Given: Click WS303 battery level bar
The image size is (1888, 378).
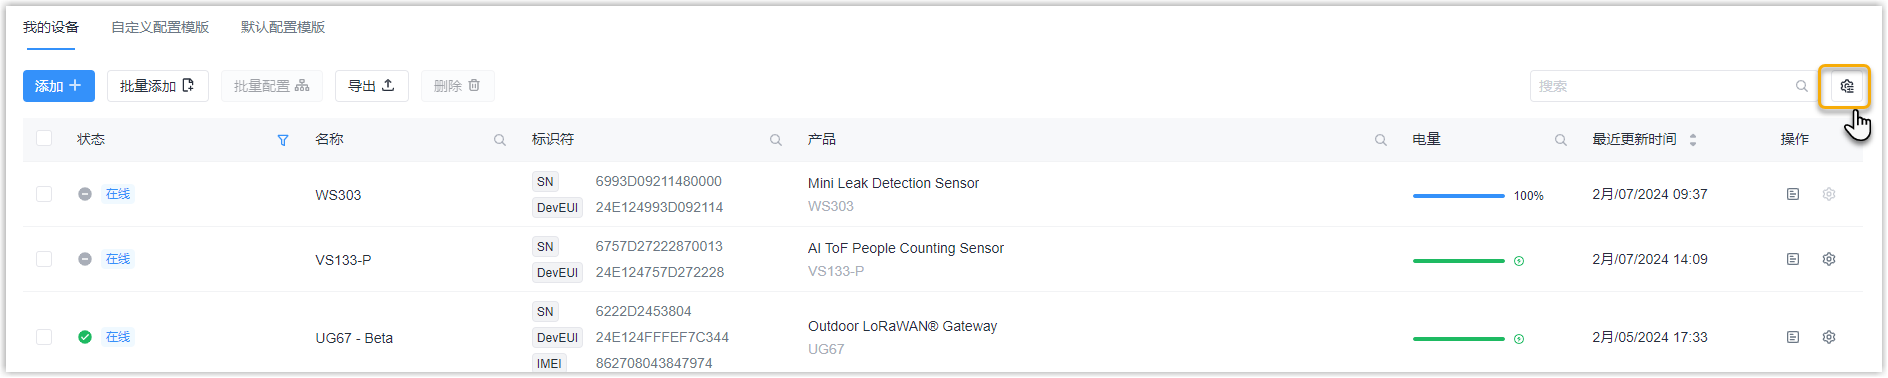Looking at the screenshot, I should [x=1458, y=196].
